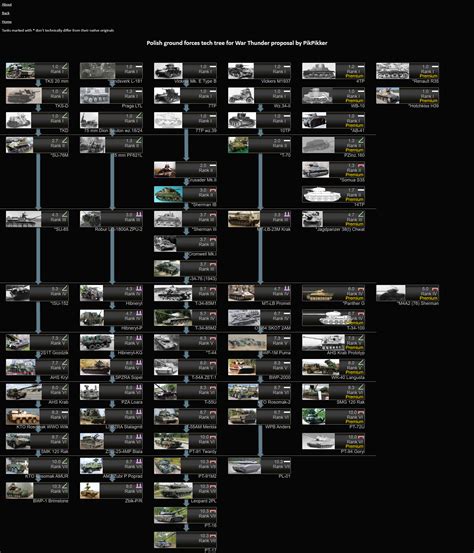The height and width of the screenshot is (553, 474).
Task: Select the Hibneryt anti-air card
Action: pos(111,293)
